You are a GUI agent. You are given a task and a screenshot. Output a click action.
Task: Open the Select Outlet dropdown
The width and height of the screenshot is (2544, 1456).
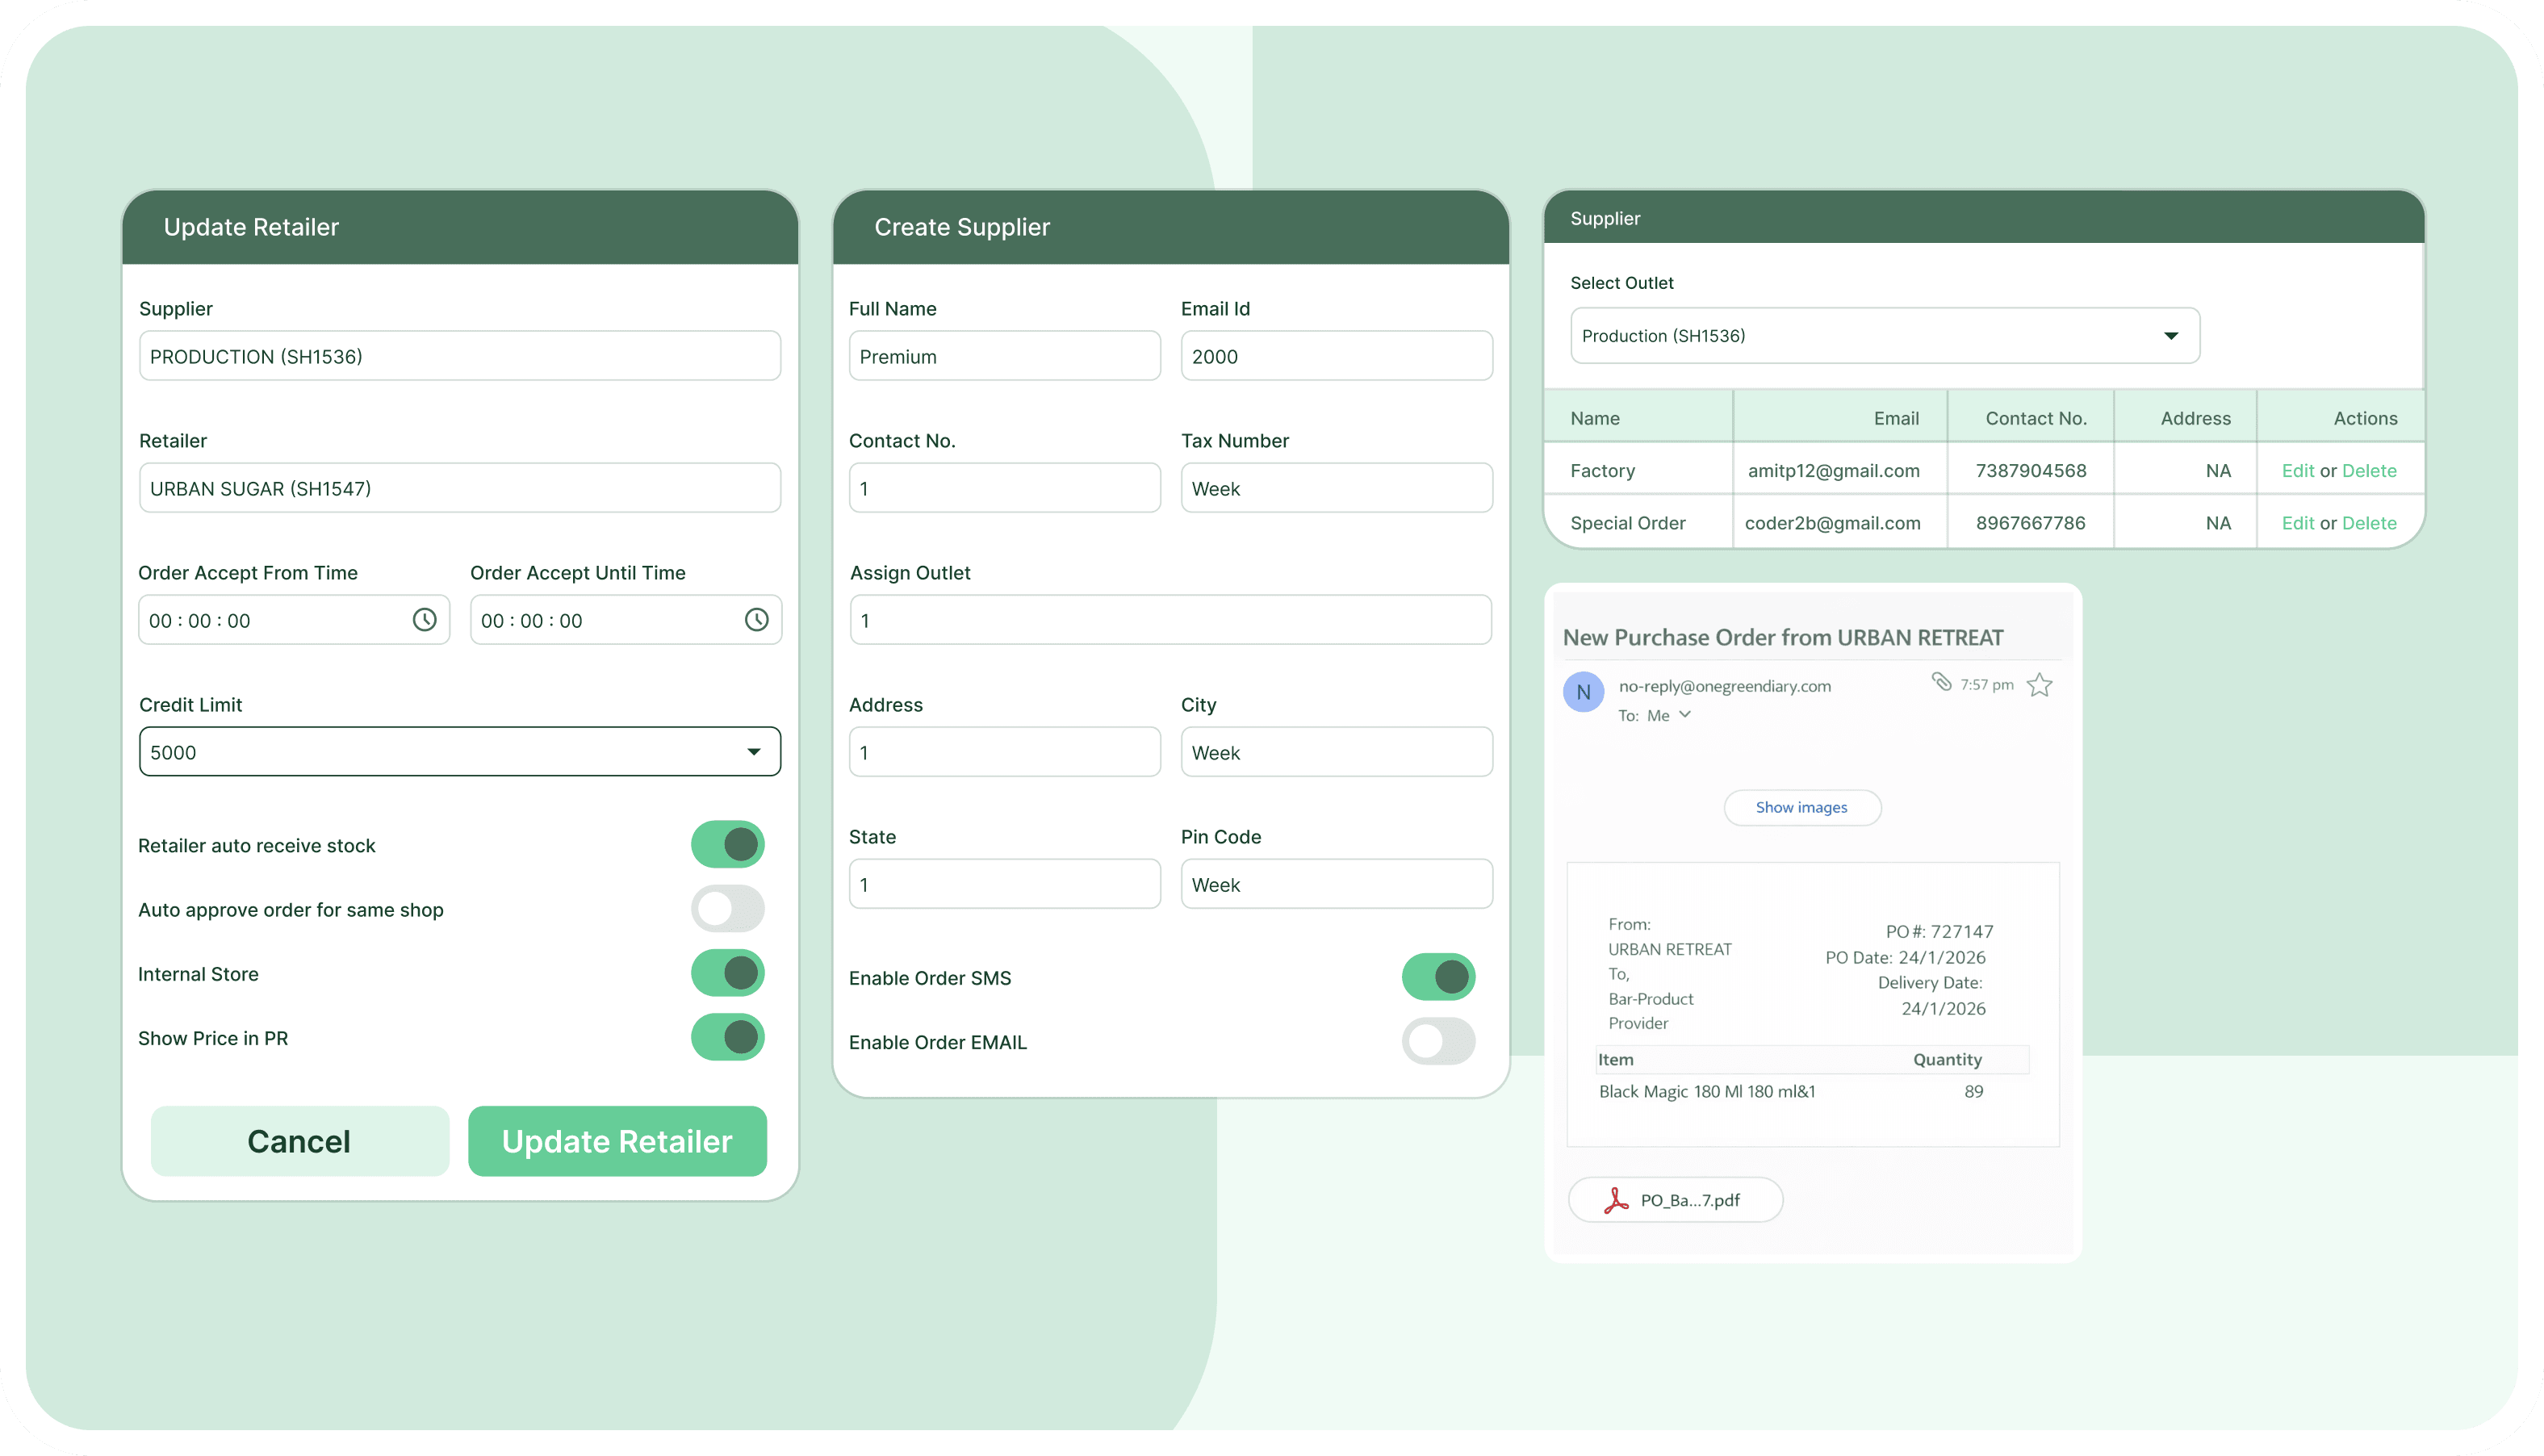2170,335
